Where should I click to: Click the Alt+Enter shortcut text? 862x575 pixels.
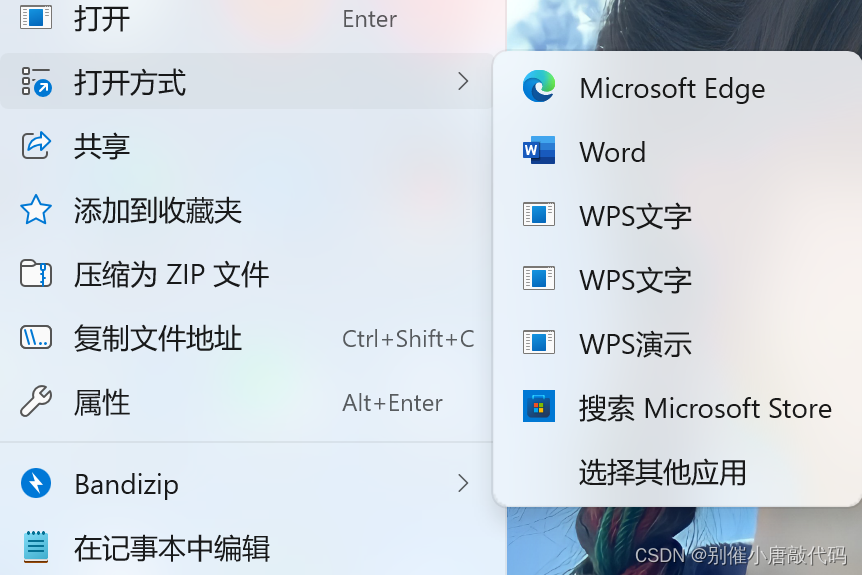(393, 403)
